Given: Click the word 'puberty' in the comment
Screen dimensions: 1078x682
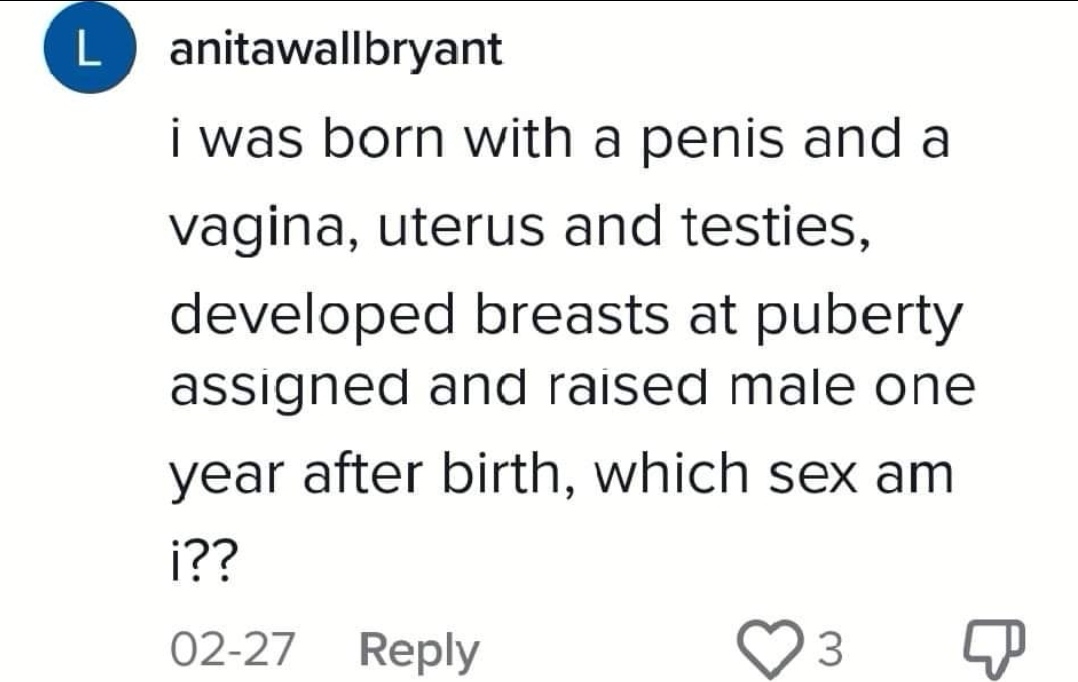Looking at the screenshot, I should pyautogui.click(x=859, y=316).
